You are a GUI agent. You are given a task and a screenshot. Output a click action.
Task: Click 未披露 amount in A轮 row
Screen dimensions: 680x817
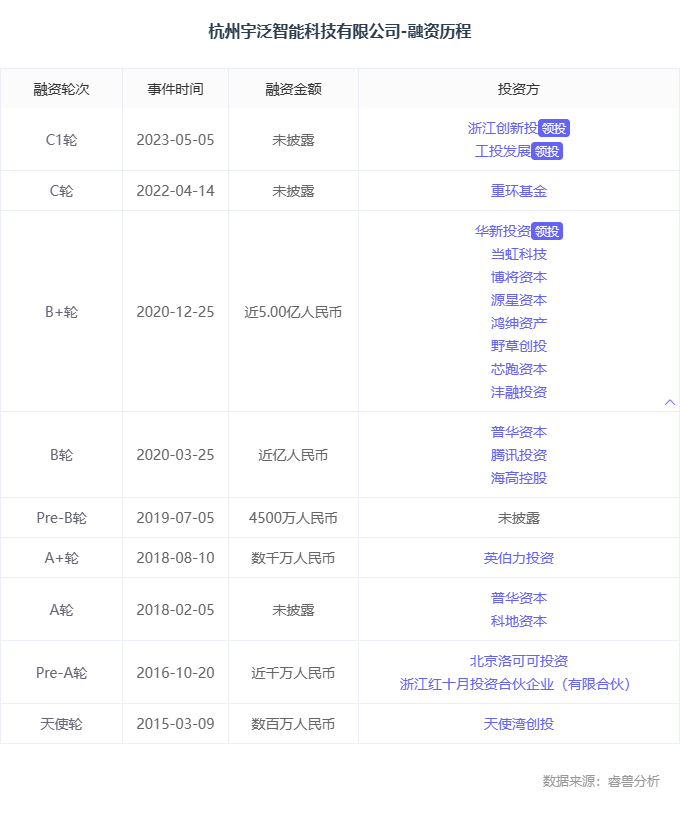click(293, 610)
